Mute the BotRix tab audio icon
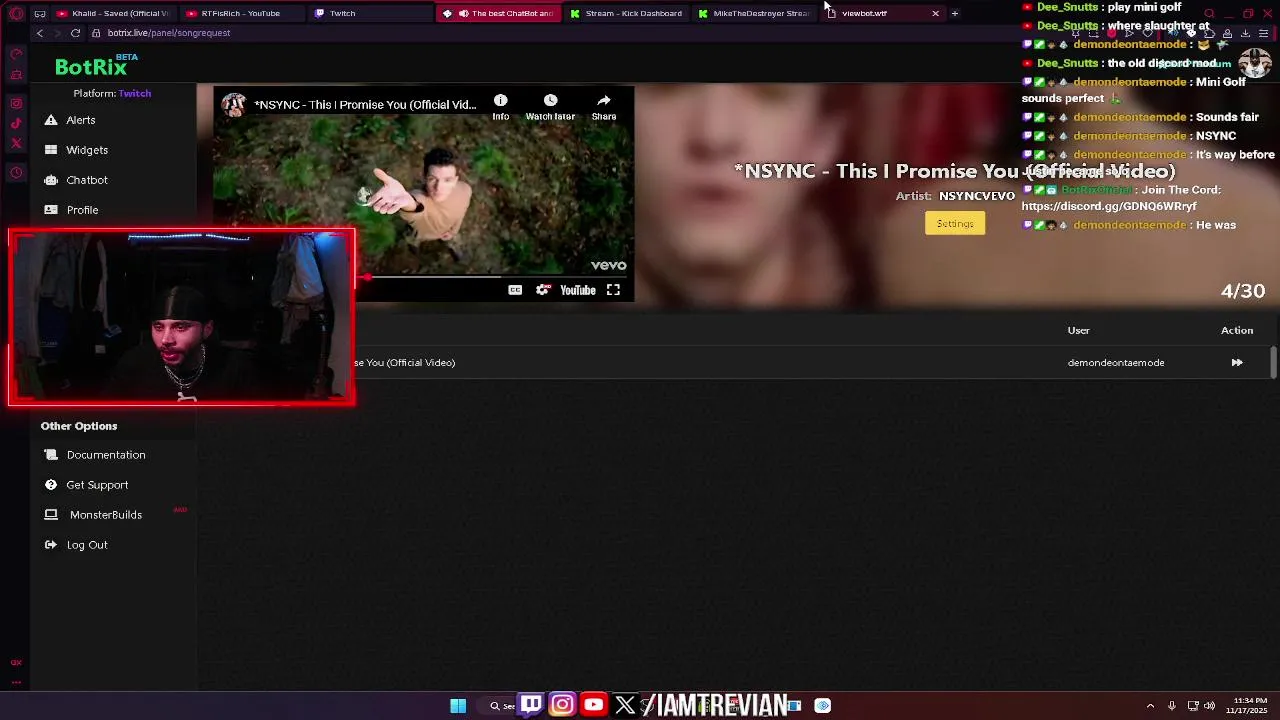This screenshot has width=1280, height=720. [x=463, y=13]
